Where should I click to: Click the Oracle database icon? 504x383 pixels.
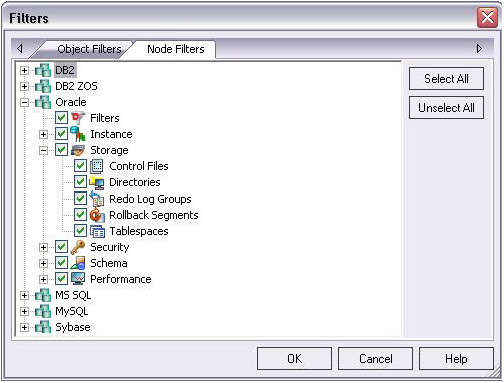(43, 102)
